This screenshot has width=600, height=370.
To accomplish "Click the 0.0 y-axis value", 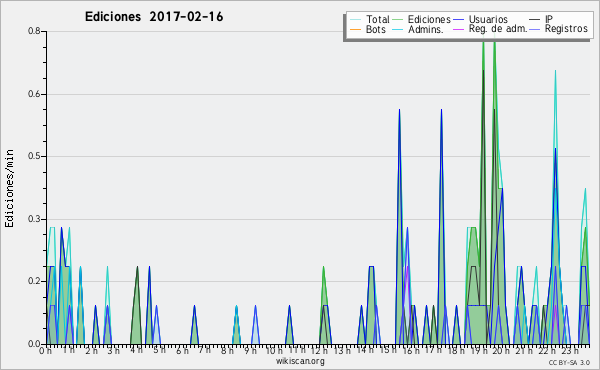I will click(34, 344).
